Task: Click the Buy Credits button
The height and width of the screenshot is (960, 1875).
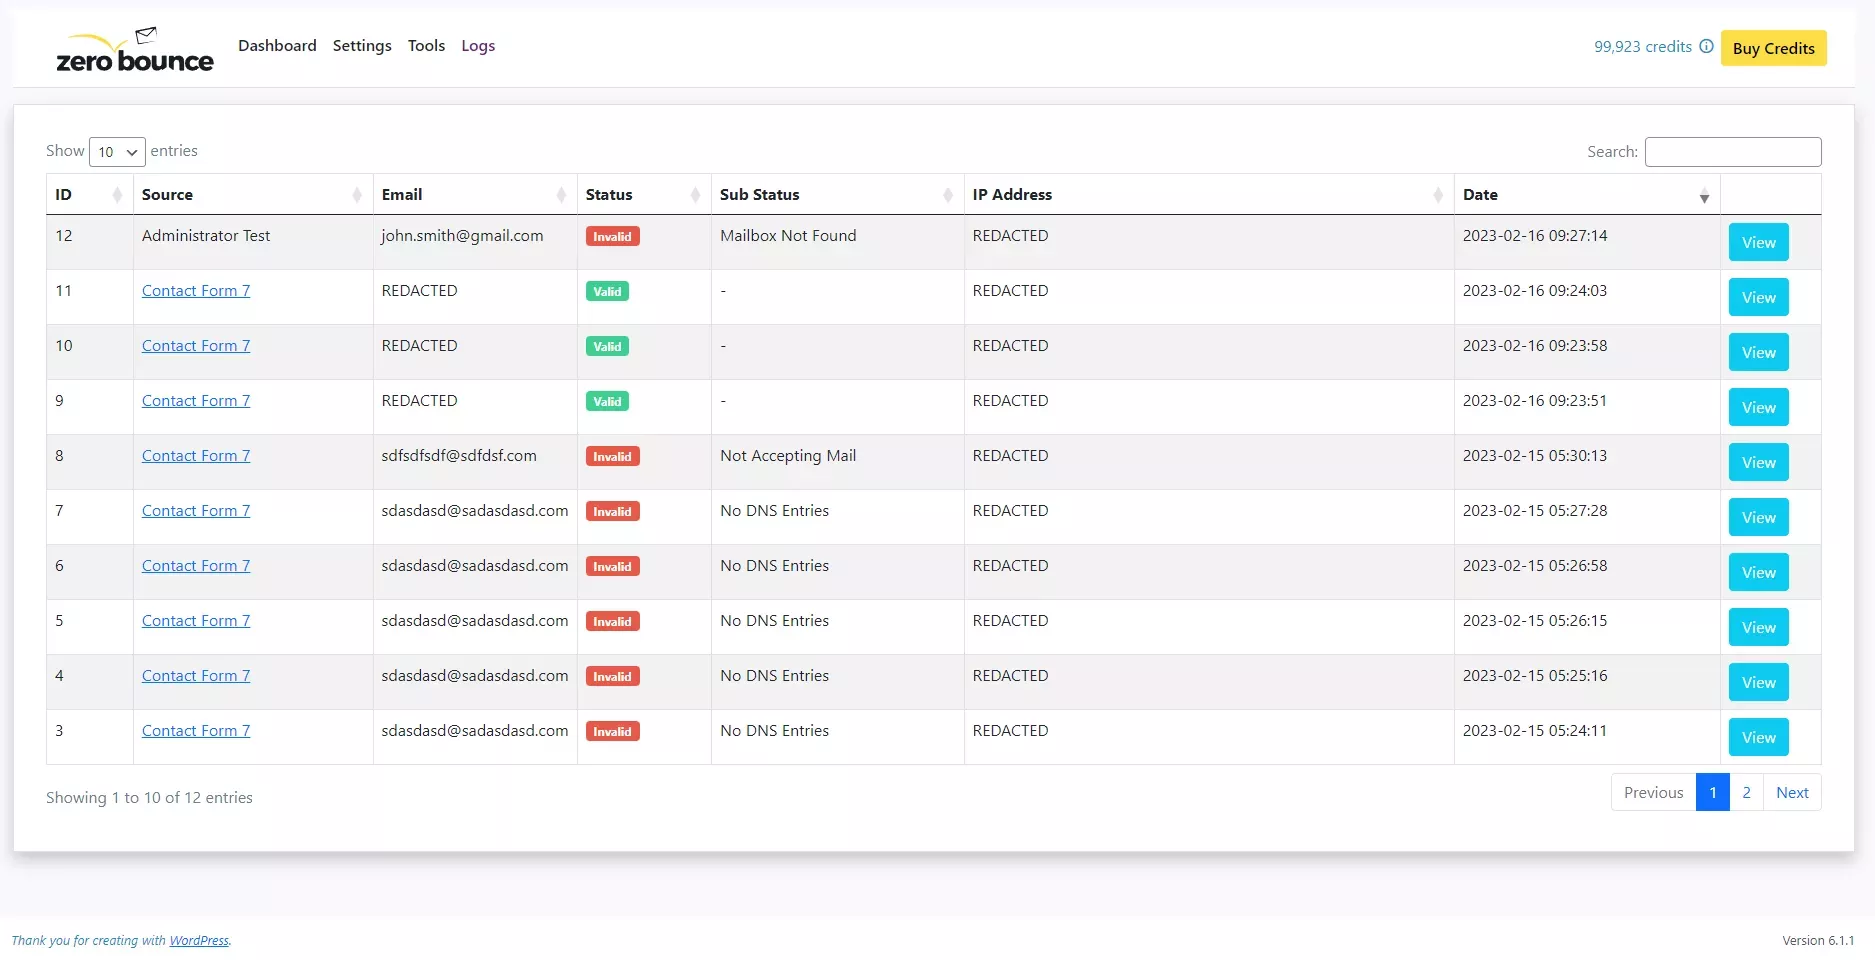Action: tap(1773, 48)
